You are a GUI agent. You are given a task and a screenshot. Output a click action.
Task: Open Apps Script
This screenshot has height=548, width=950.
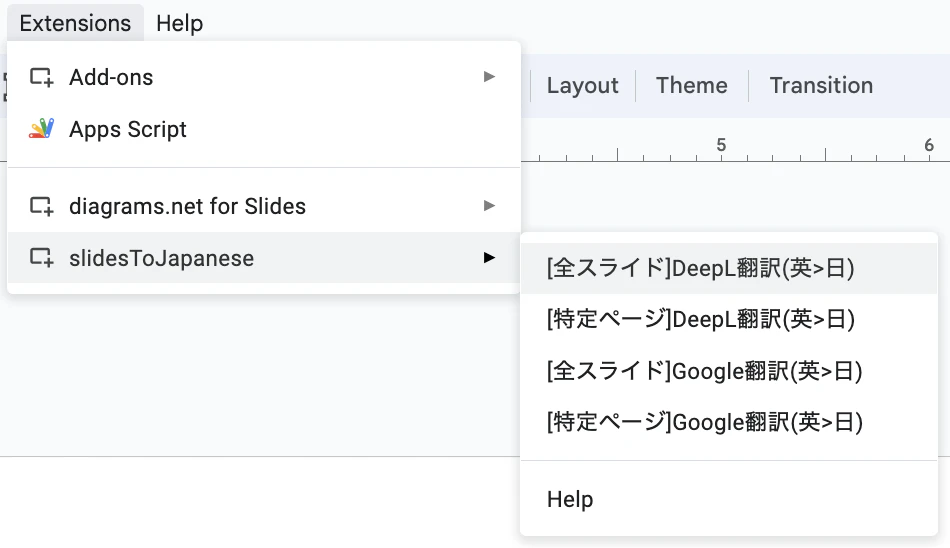(264, 129)
